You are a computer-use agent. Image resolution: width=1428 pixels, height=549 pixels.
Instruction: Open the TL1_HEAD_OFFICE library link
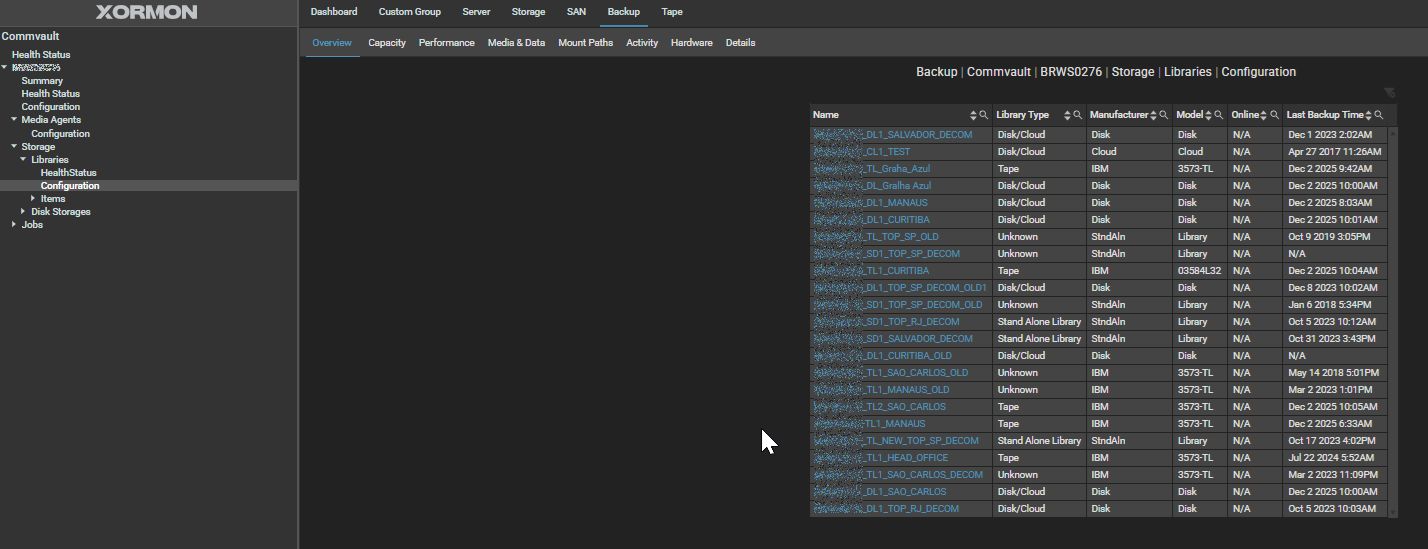pos(906,458)
